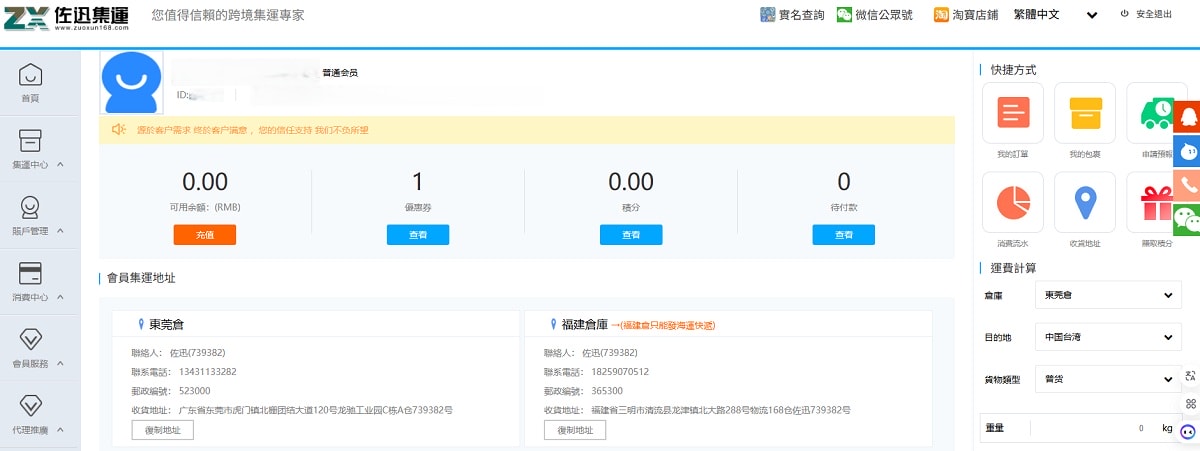Screen dimensions: 1200x451
Task: Click the orange 福建倉只能發海運快遞 notice
Action: (x=664, y=326)
